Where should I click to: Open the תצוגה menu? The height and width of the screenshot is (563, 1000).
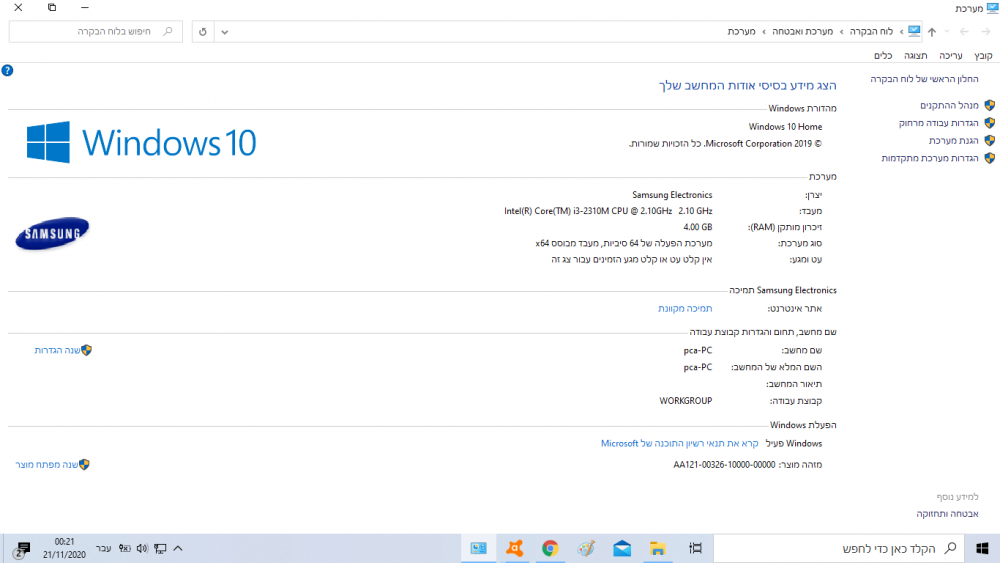coord(915,56)
